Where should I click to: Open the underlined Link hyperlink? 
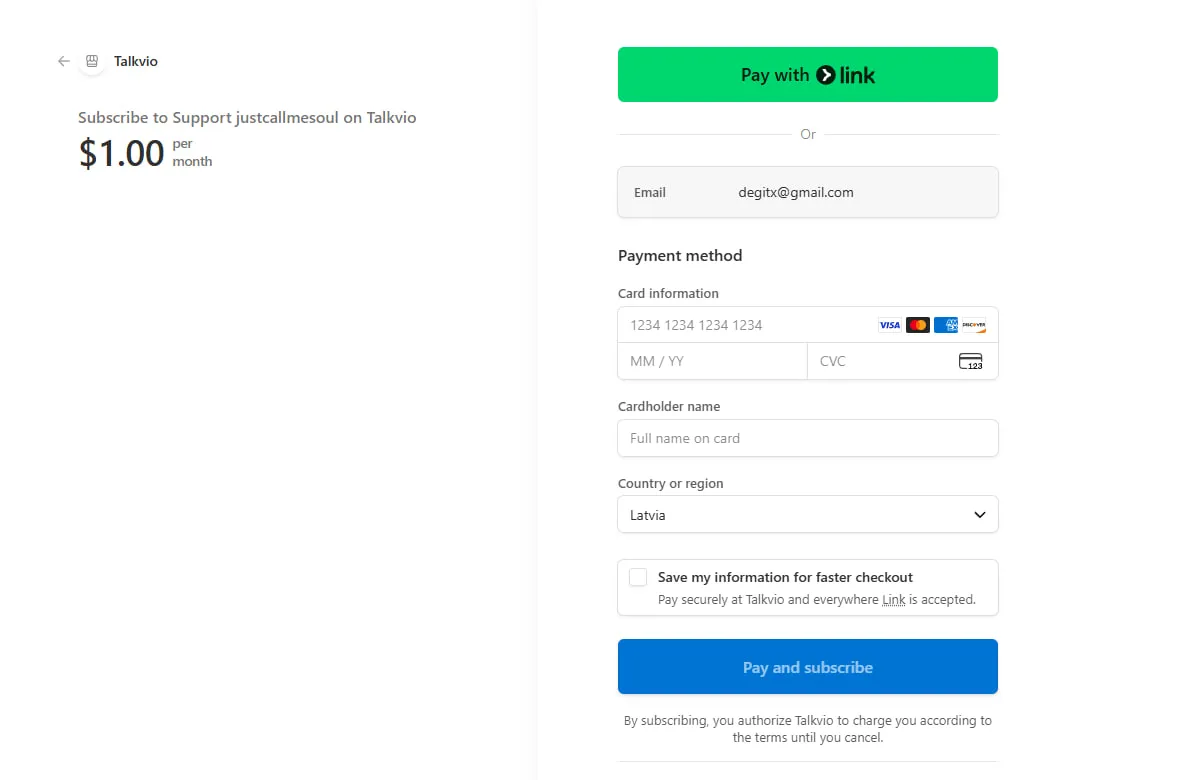[x=893, y=600]
